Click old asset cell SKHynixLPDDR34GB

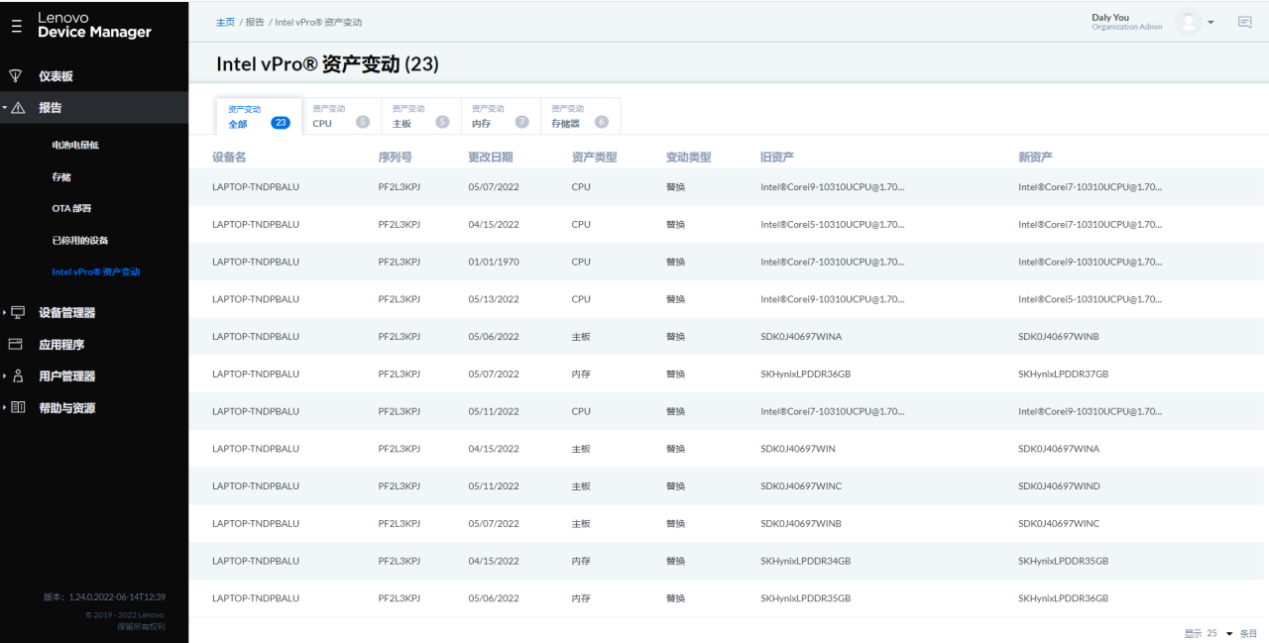tap(805, 561)
